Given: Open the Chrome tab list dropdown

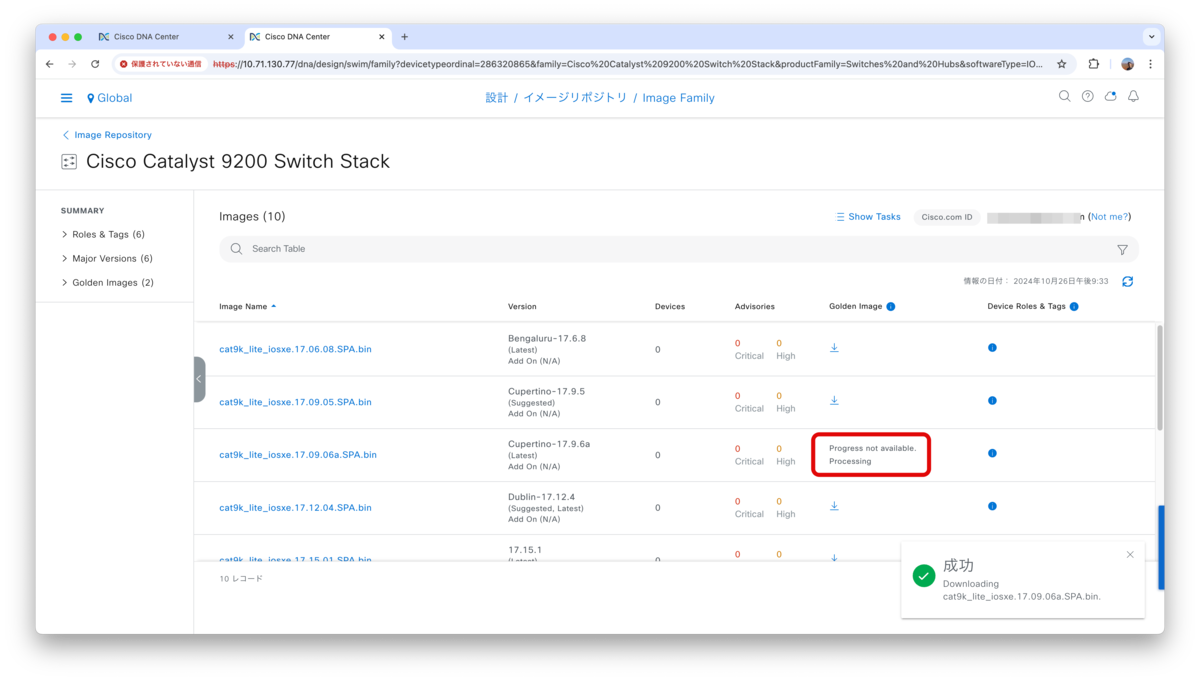Looking at the screenshot, I should tap(1151, 37).
